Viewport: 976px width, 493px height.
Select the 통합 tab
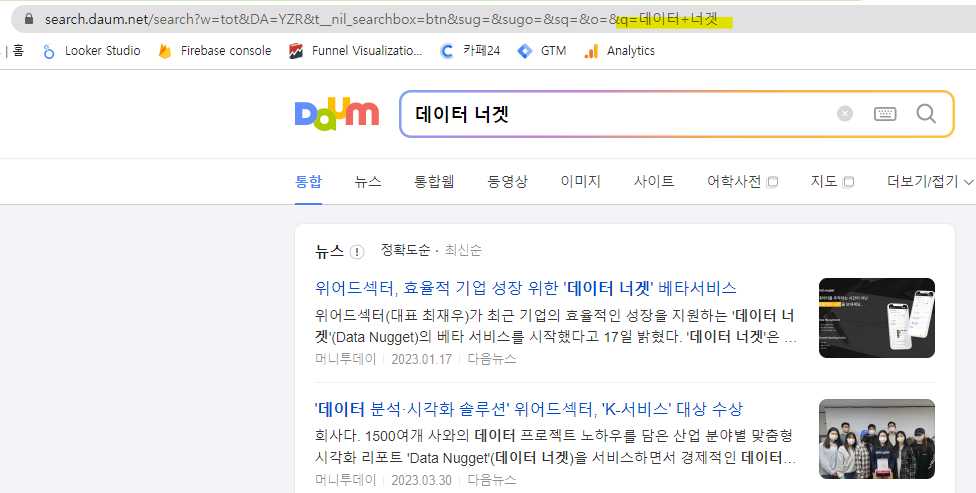[308, 181]
